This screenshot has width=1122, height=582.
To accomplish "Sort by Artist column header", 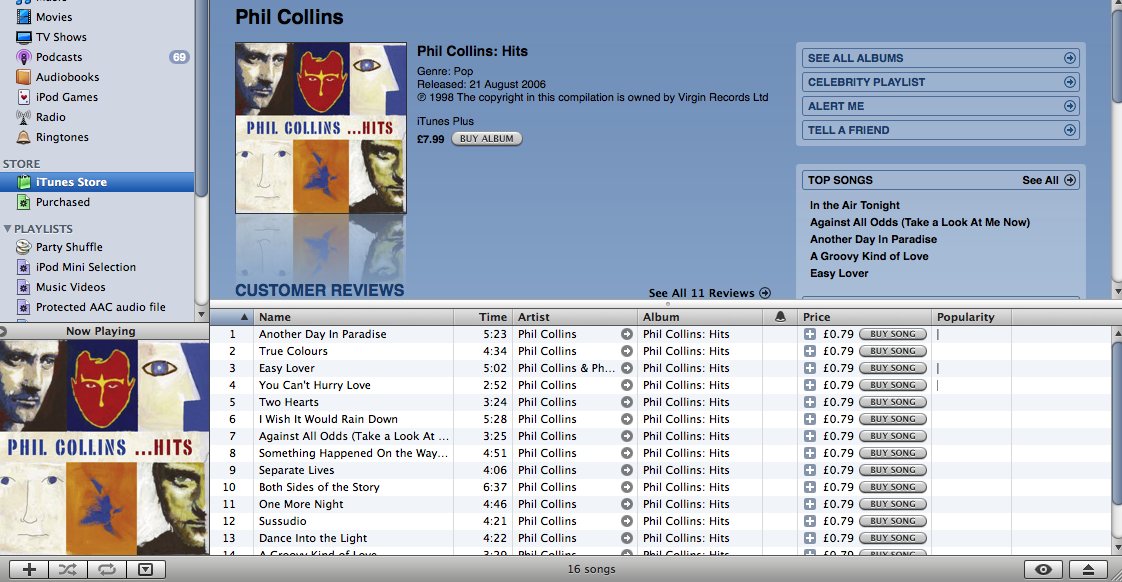I will coord(574,317).
